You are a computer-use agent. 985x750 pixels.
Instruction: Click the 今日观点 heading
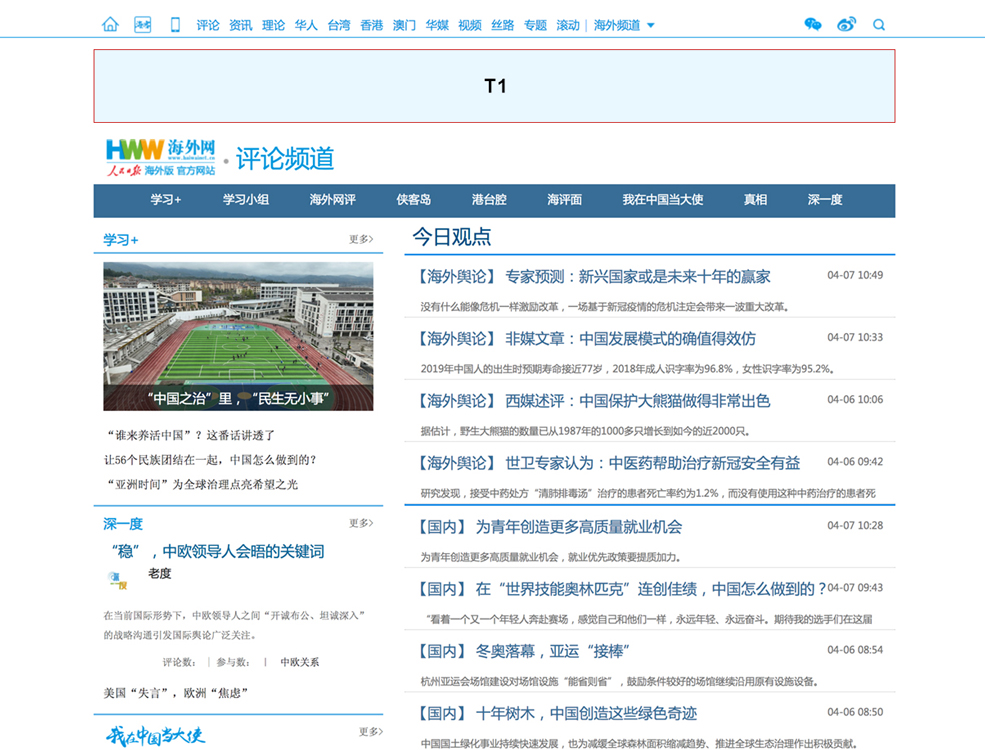click(x=452, y=237)
